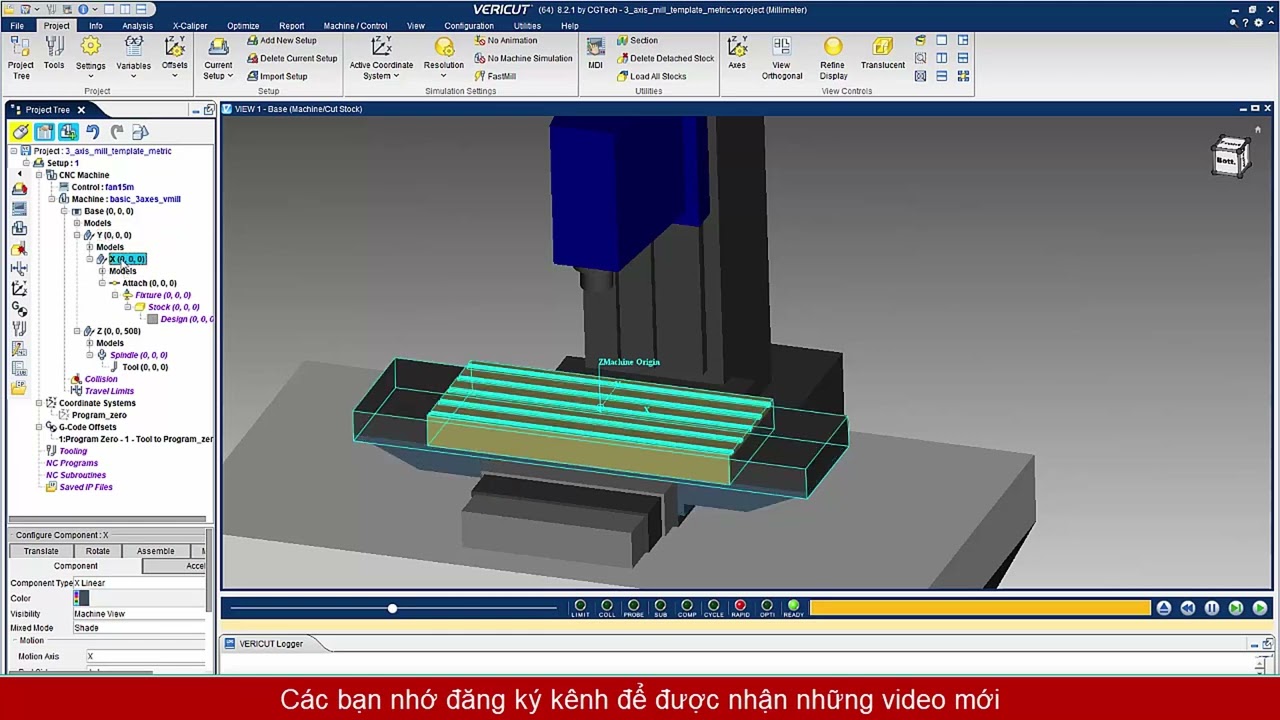Click Rewind NC Program button

[1188, 608]
